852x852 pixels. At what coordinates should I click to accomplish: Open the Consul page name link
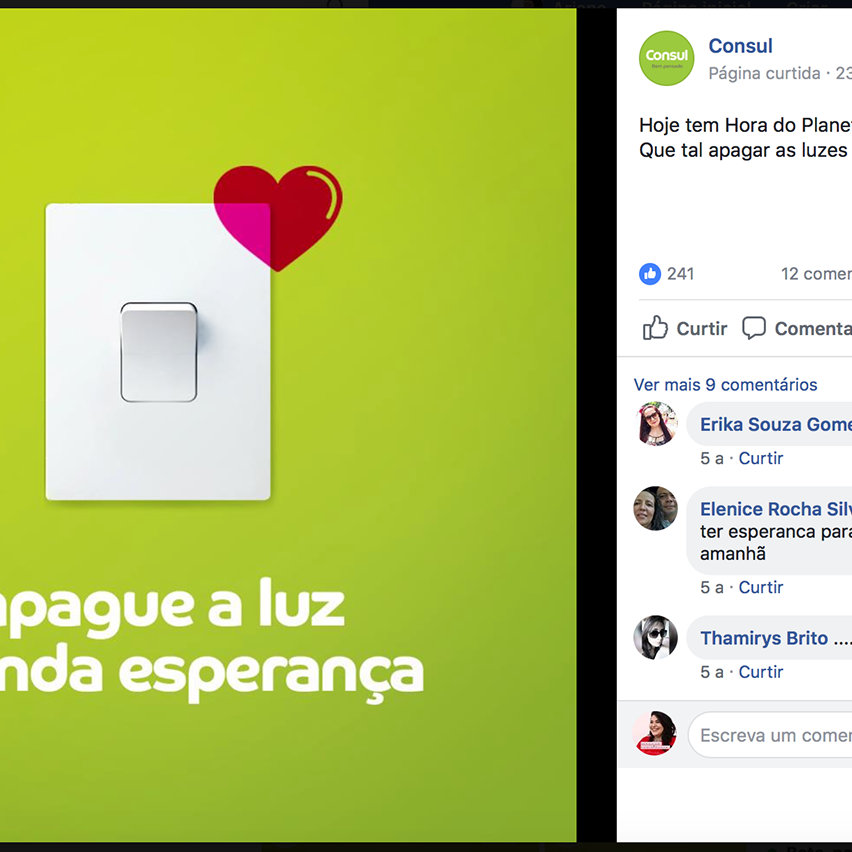[x=740, y=46]
